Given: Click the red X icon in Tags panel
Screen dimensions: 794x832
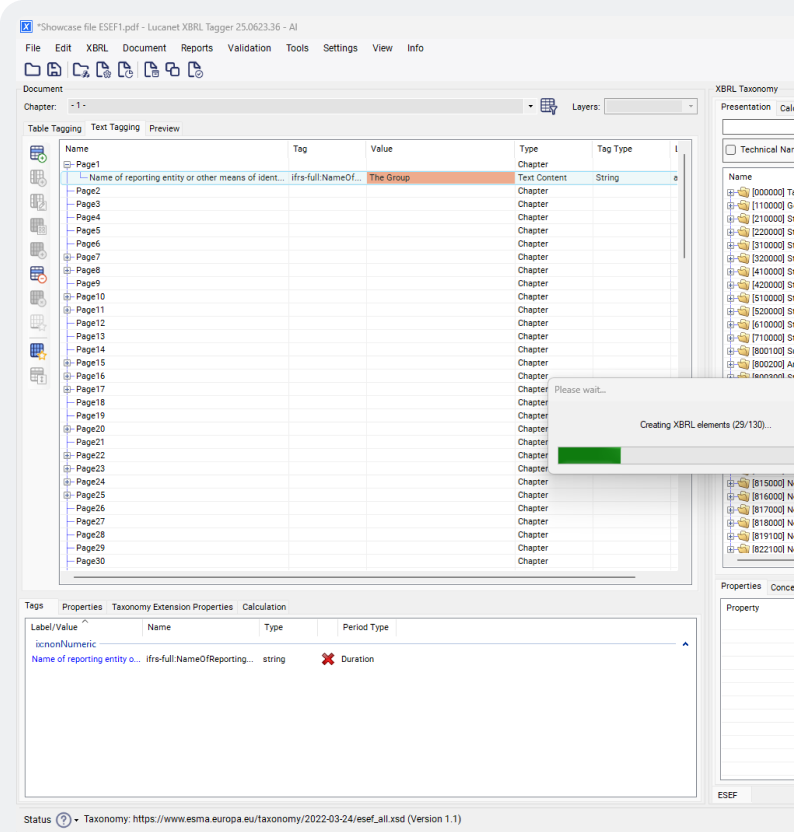Looking at the screenshot, I should (x=328, y=659).
